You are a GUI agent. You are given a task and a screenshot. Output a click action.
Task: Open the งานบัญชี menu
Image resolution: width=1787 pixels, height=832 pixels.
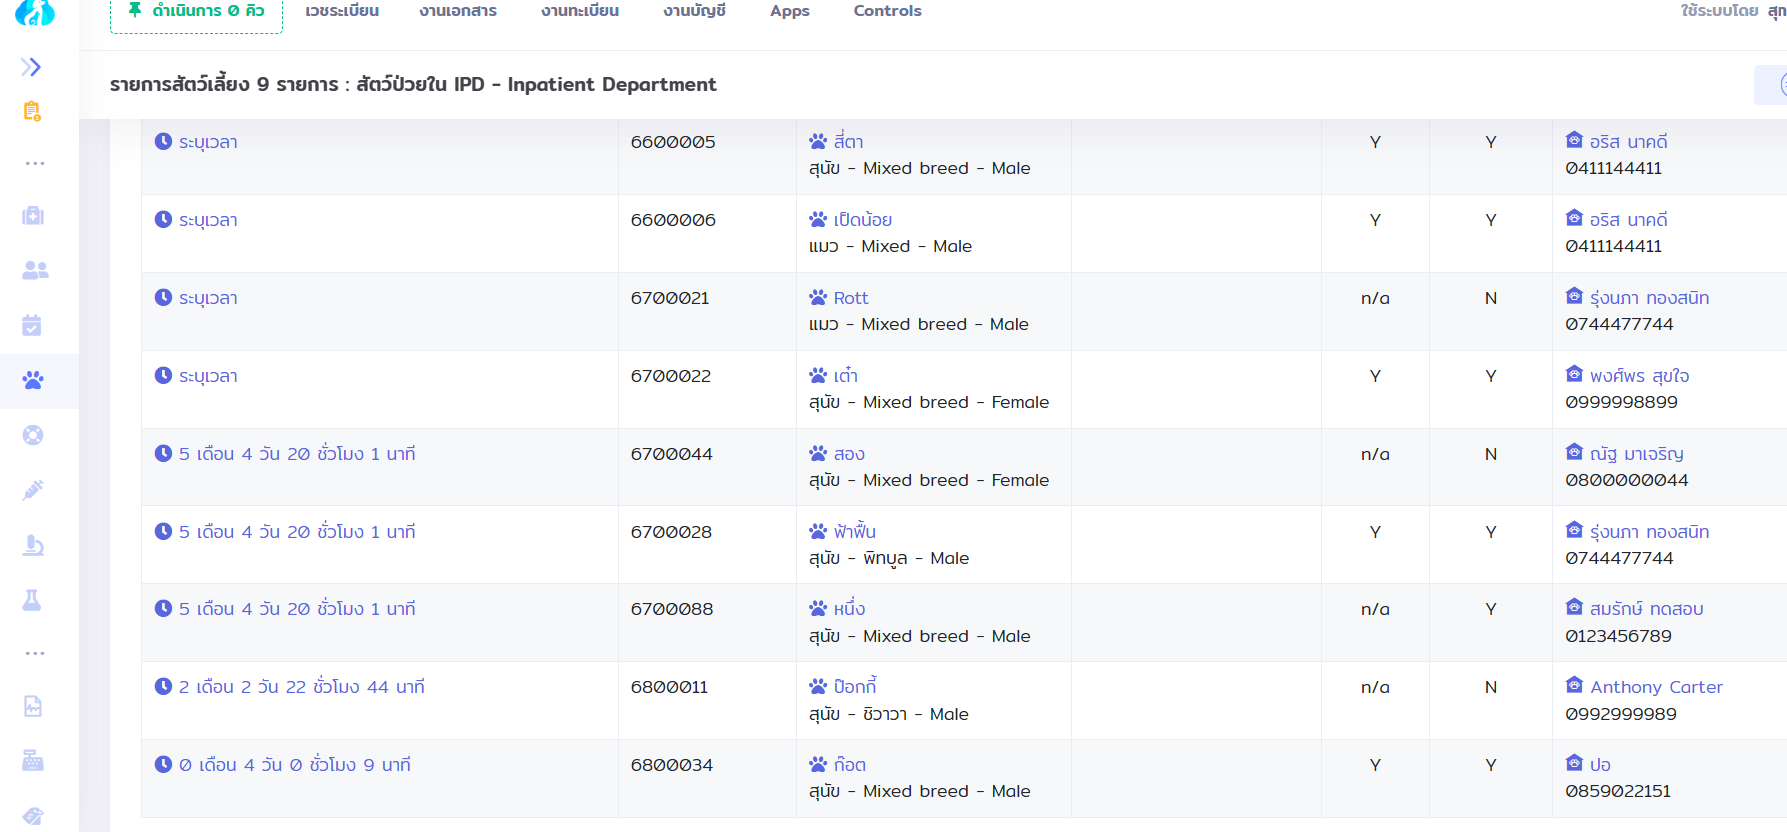click(x=694, y=11)
